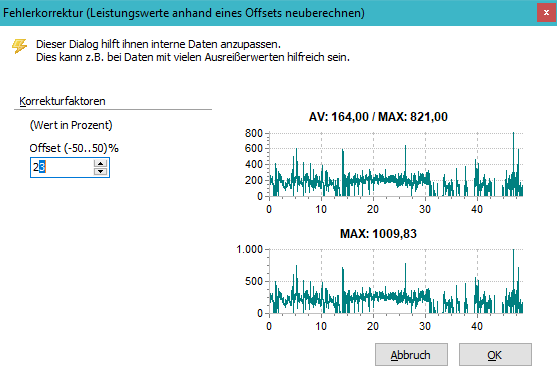This screenshot has width=557, height=375.
Task: Click the (Wert in Prozent) label
Action: pos(71,125)
